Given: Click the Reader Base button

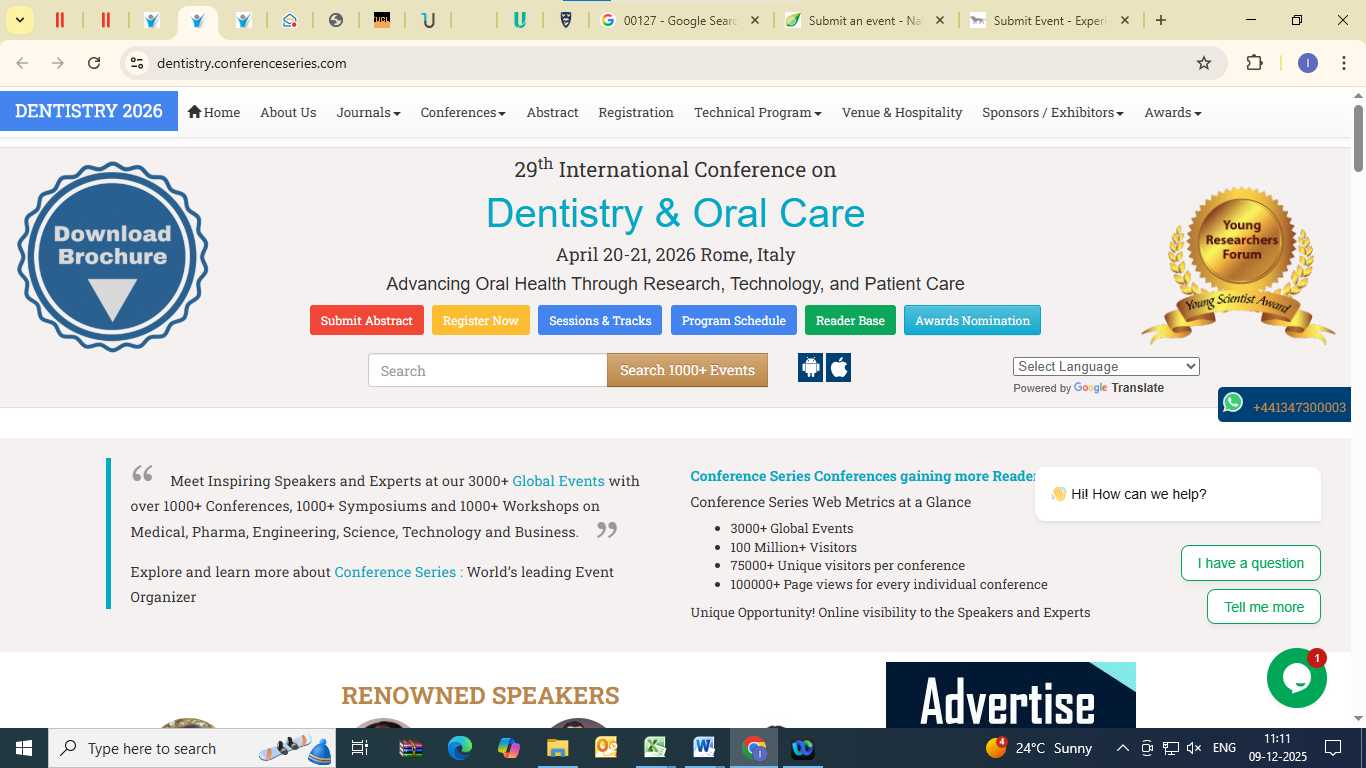Looking at the screenshot, I should tap(850, 320).
